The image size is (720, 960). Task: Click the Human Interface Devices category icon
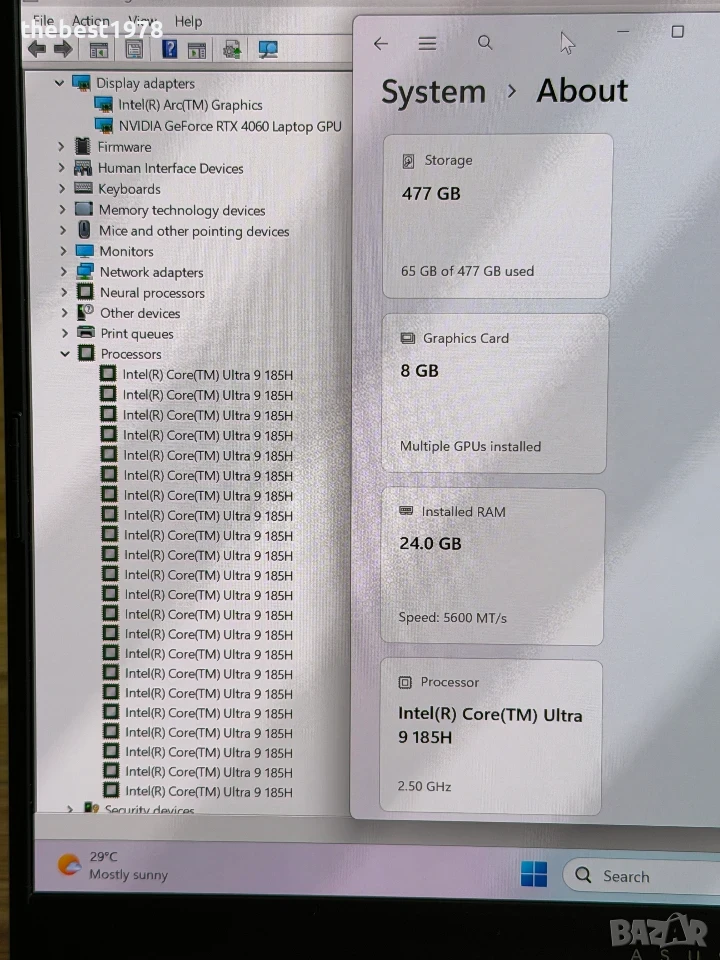pyautogui.click(x=83, y=168)
